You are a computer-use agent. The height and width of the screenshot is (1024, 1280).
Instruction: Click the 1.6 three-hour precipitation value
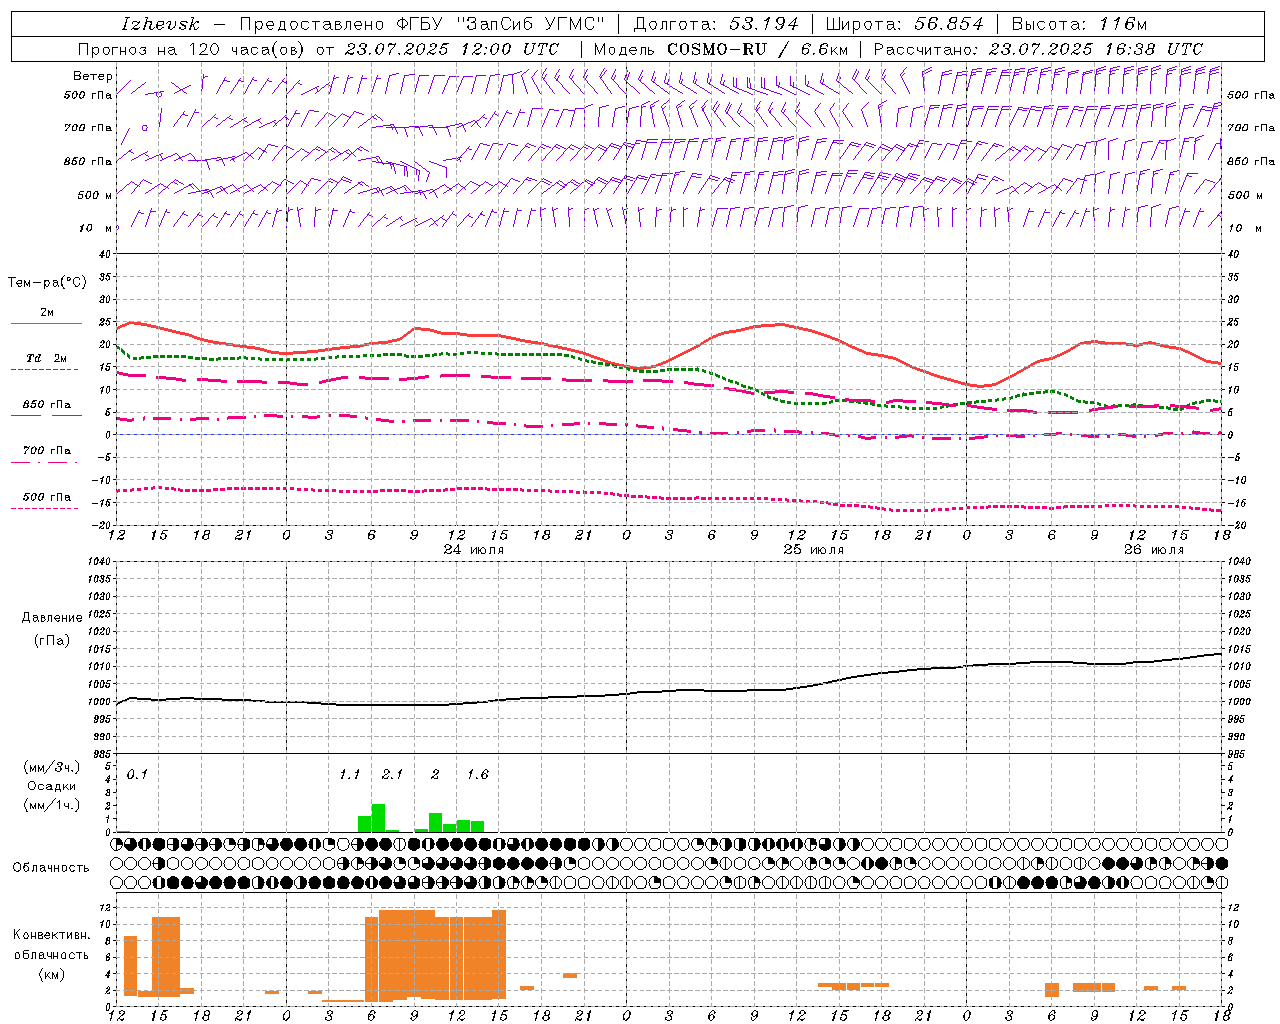click(478, 774)
